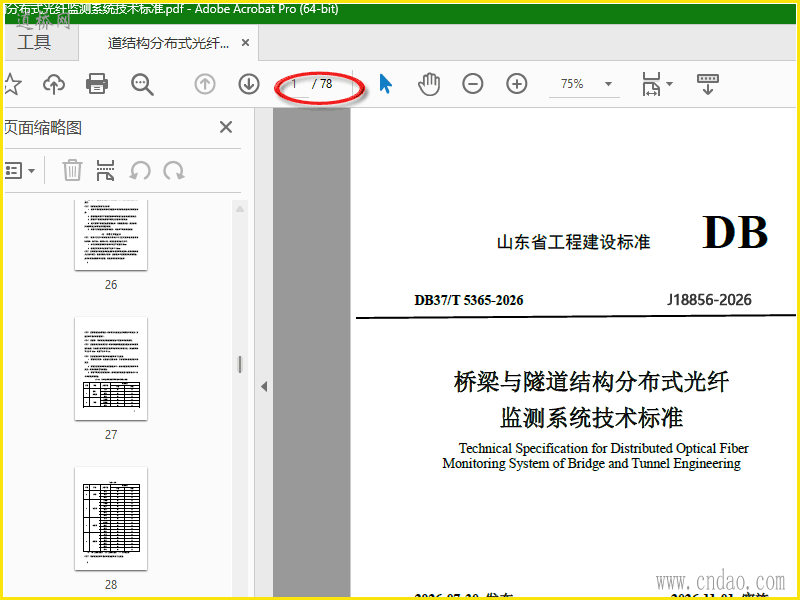Click the subtitle line 监测系统技术标准
800x600 pixels.
pos(591,418)
